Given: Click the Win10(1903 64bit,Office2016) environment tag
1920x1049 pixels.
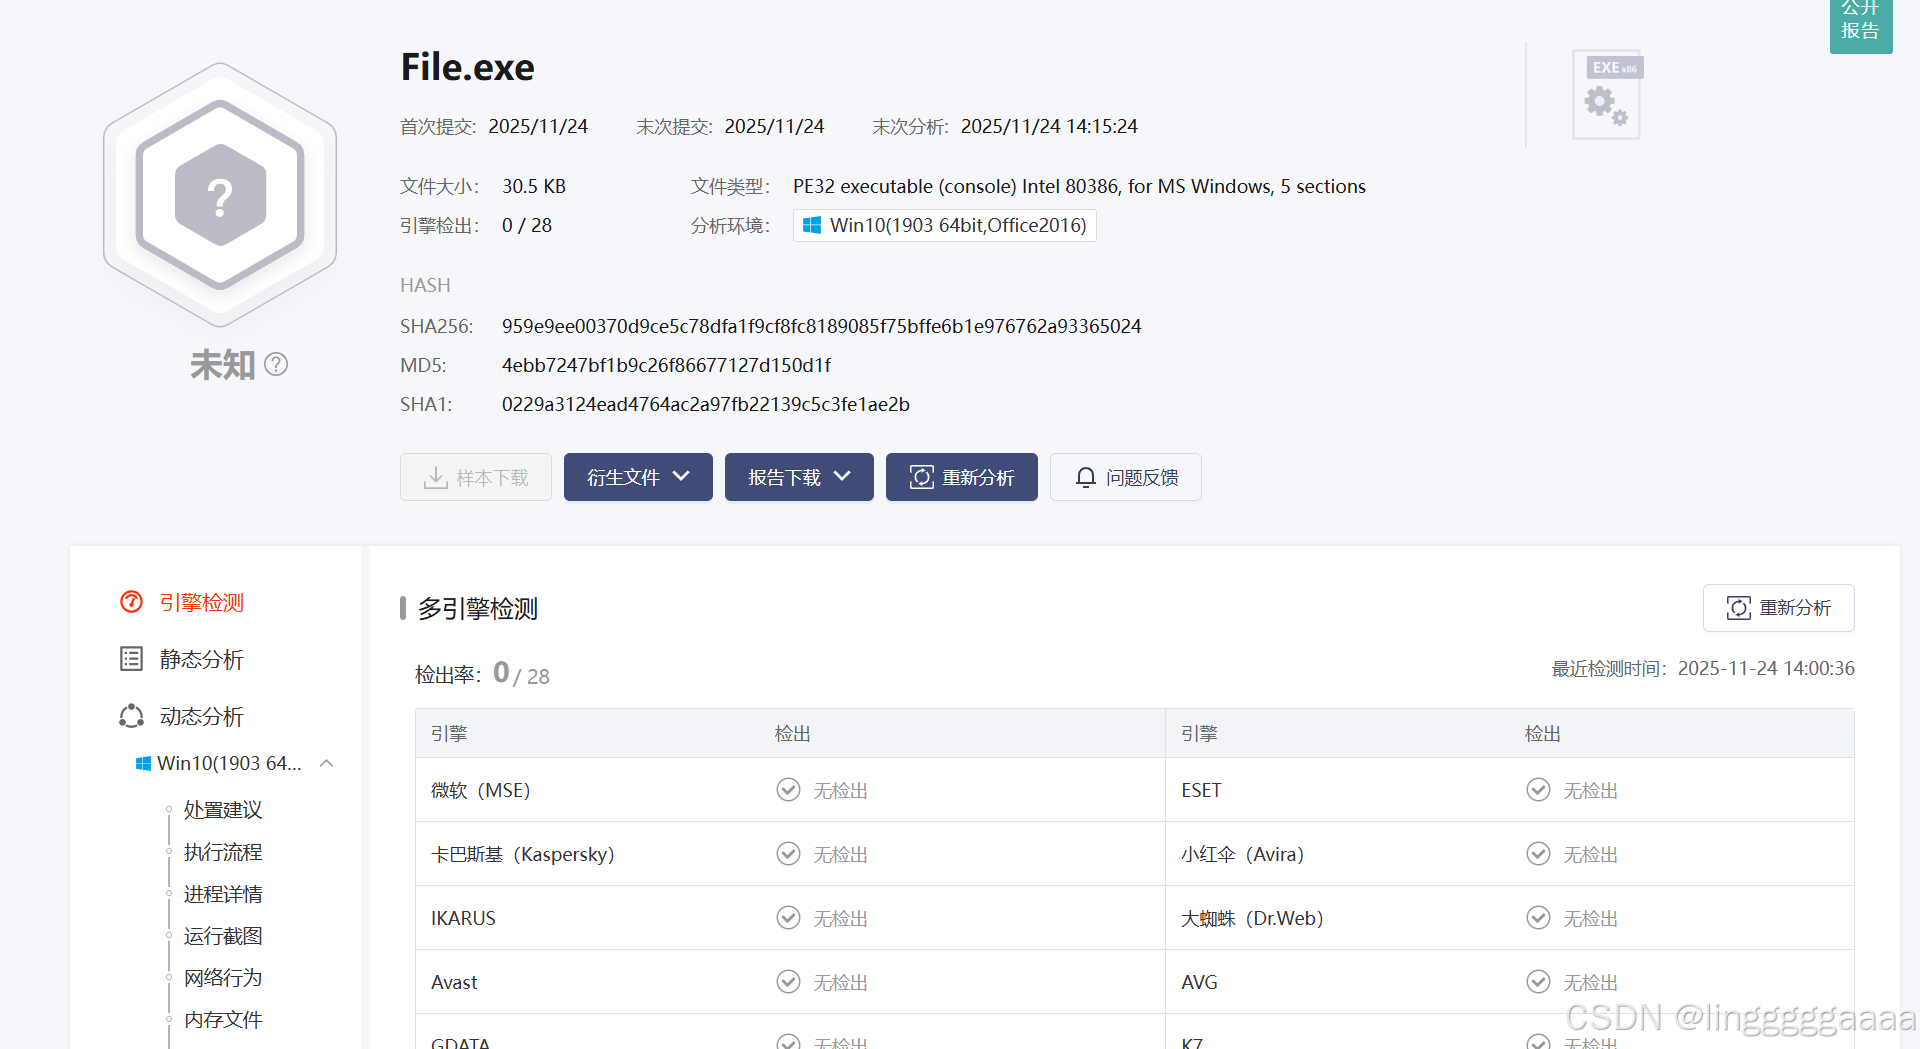Looking at the screenshot, I should (x=945, y=225).
